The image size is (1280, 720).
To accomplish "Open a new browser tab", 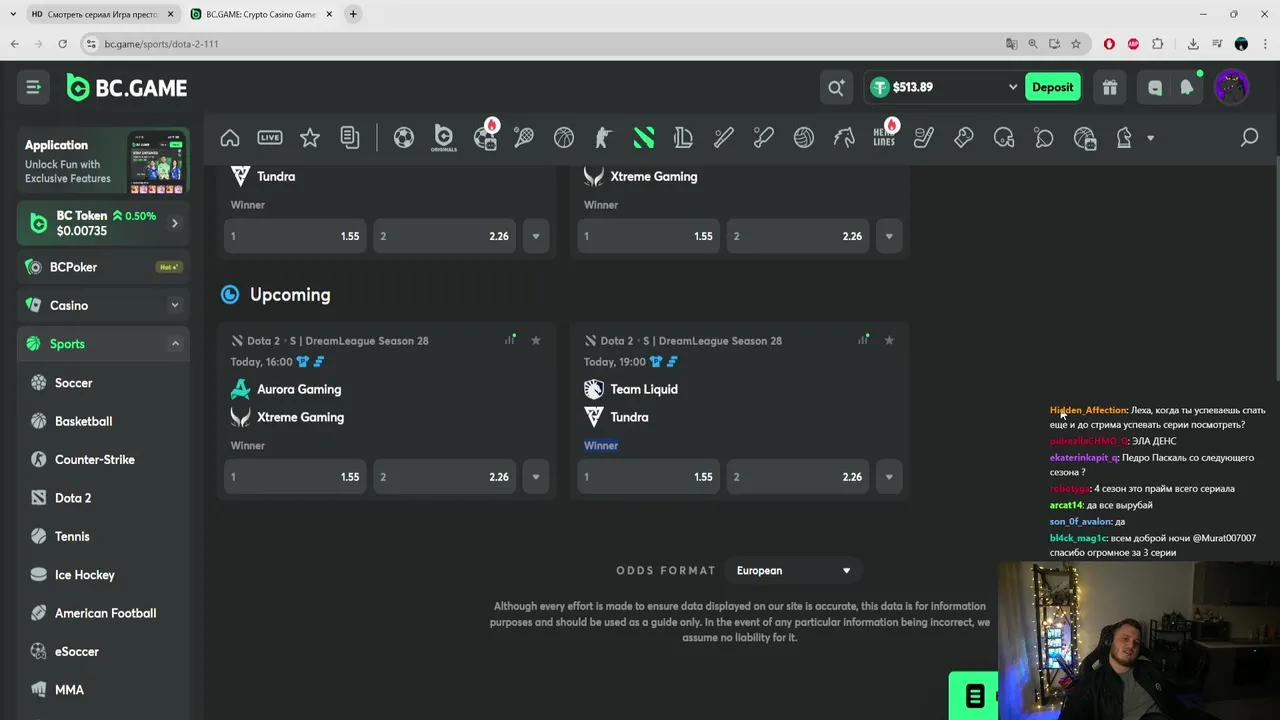I will (x=353, y=14).
